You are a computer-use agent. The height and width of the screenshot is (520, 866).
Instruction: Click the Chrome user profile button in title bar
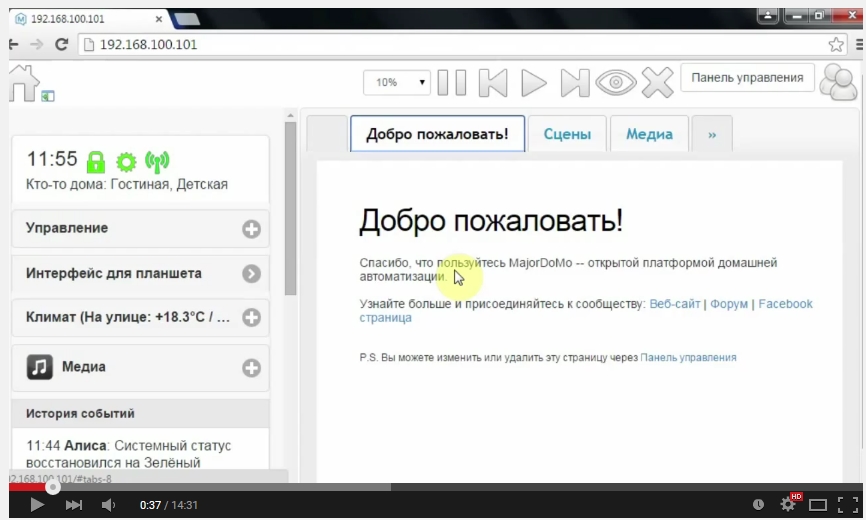pos(768,15)
